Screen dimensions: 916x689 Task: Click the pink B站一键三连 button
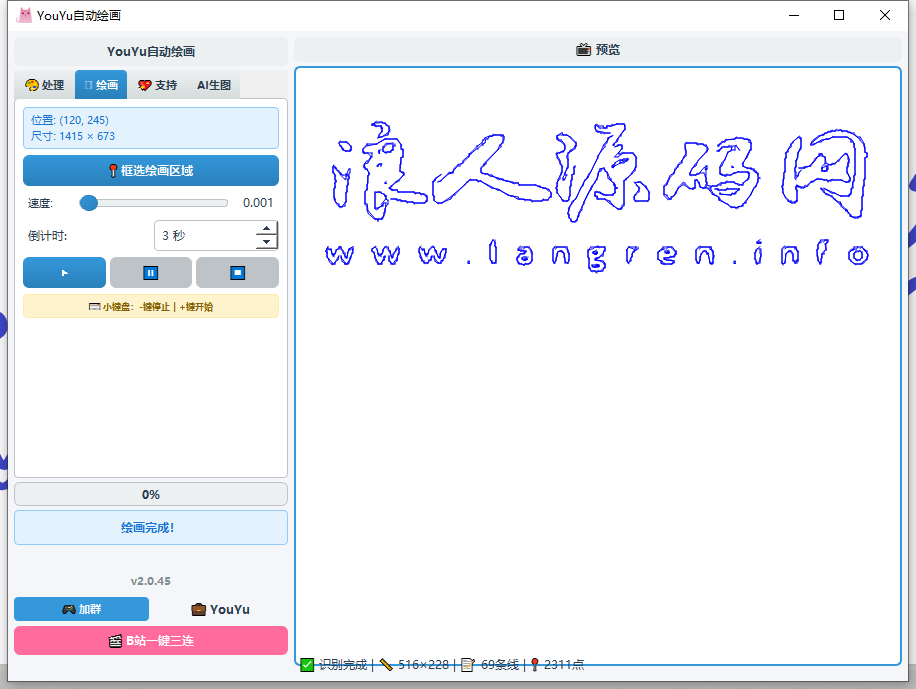pyautogui.click(x=151, y=640)
